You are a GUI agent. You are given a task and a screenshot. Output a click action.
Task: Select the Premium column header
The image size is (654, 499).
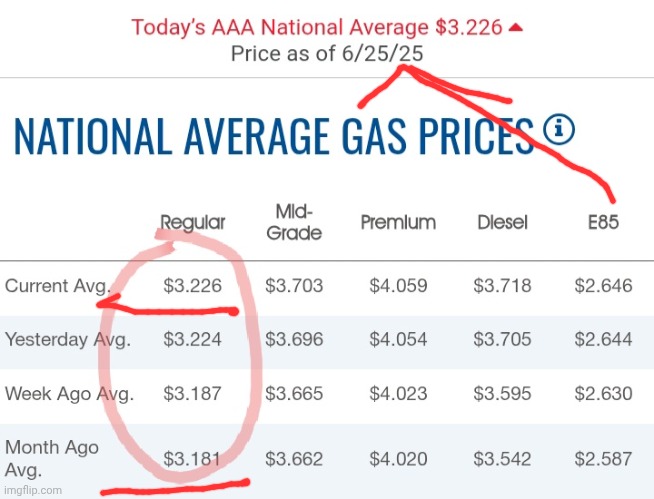pos(398,222)
